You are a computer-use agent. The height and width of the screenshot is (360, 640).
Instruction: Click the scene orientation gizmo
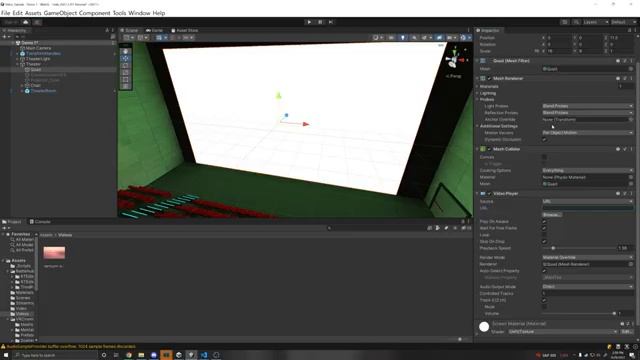454,60
